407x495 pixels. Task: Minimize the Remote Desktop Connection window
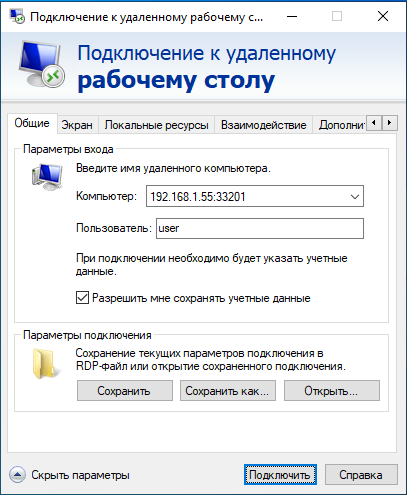(292, 16)
